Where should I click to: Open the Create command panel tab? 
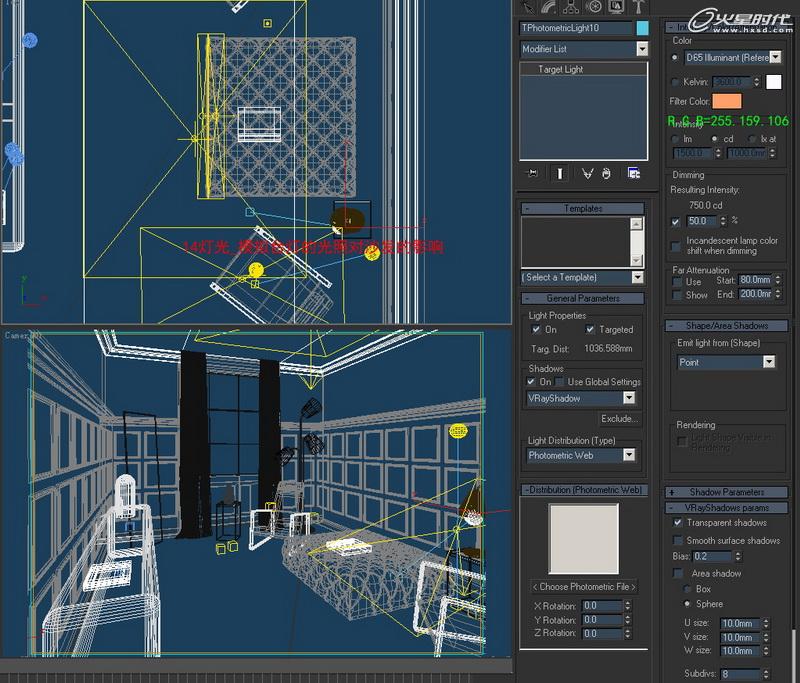click(x=528, y=6)
